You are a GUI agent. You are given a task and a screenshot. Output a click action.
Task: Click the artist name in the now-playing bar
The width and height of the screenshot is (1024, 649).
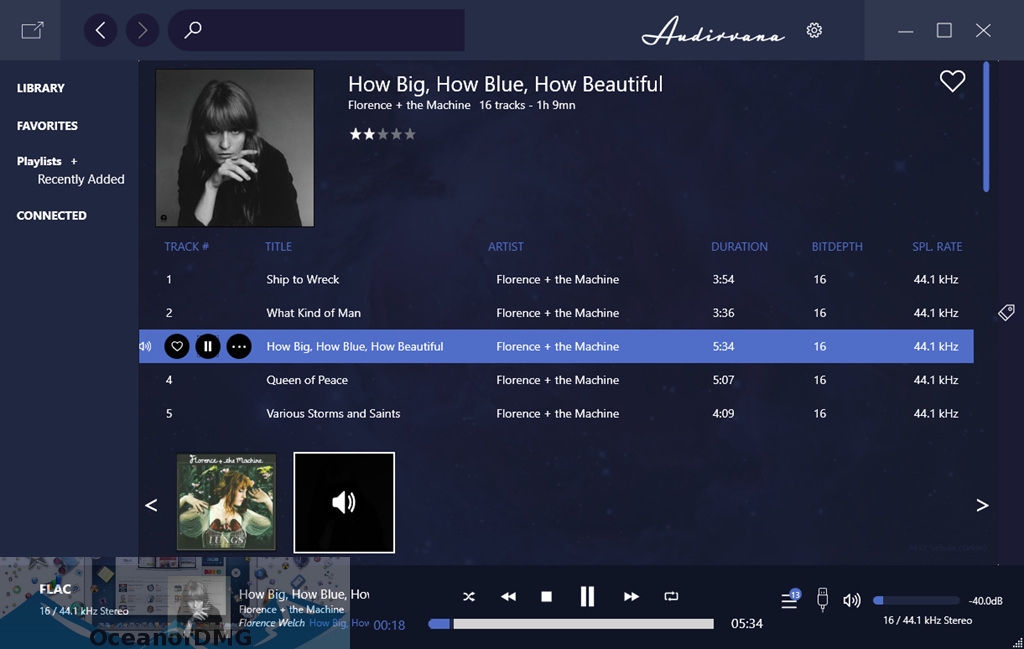click(x=291, y=609)
